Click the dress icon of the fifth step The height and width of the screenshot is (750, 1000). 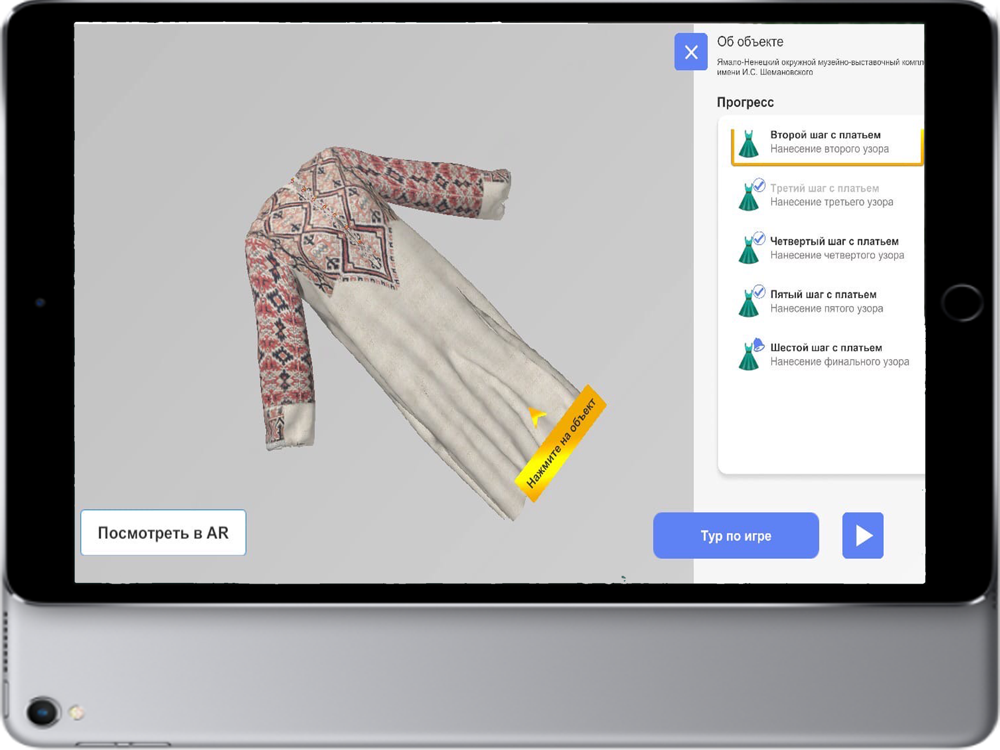pos(748,303)
